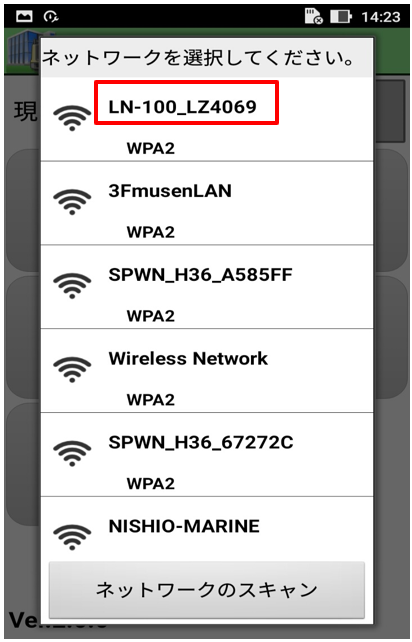Tap the Wi-Fi icon beside Wireless Network

[72, 369]
